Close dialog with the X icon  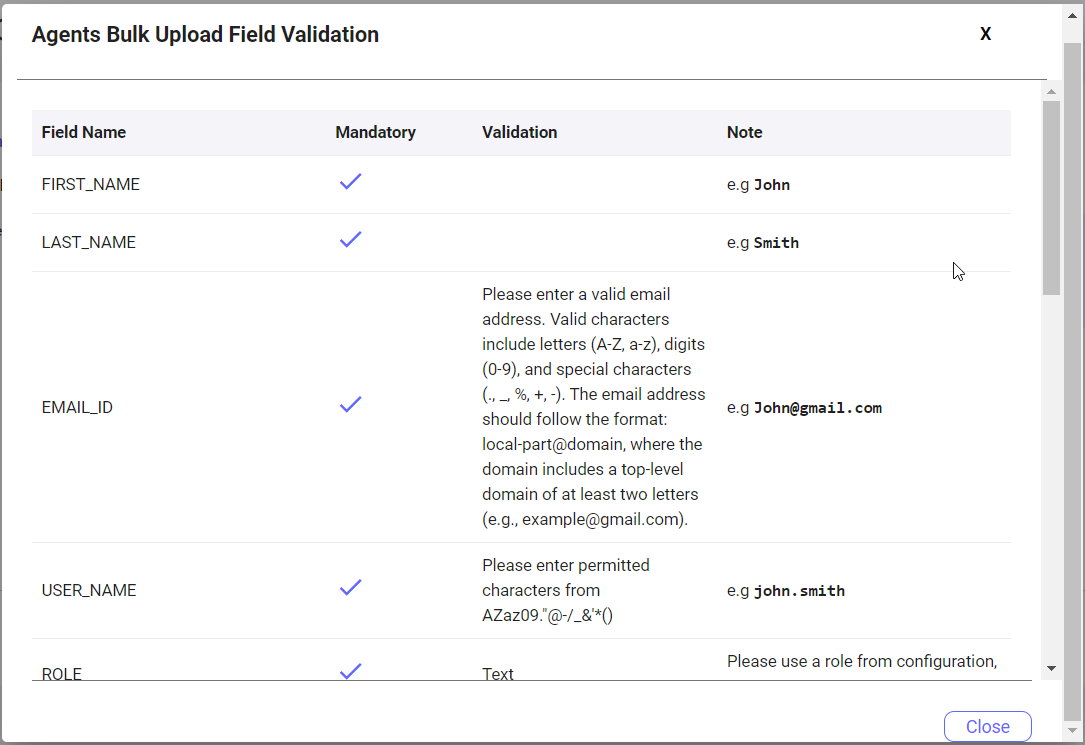[x=985, y=34]
